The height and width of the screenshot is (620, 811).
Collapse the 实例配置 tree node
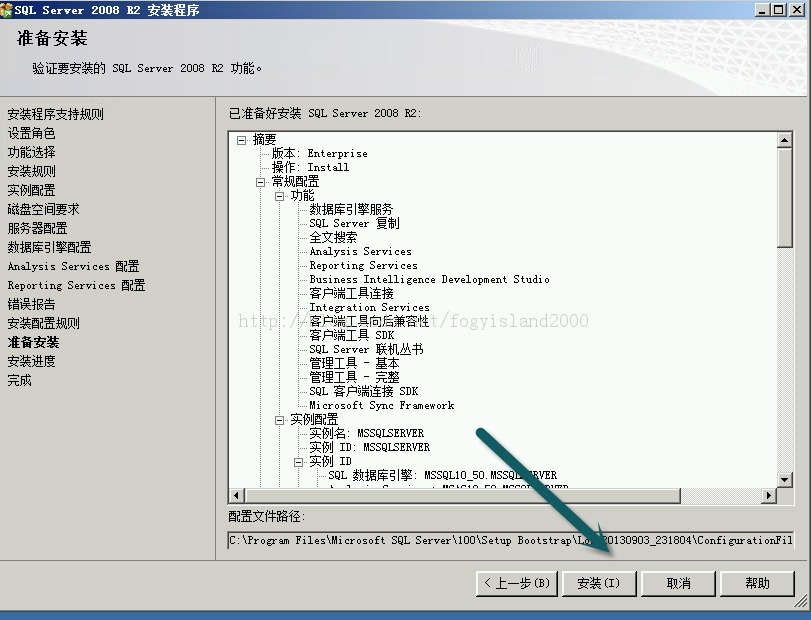tap(279, 420)
